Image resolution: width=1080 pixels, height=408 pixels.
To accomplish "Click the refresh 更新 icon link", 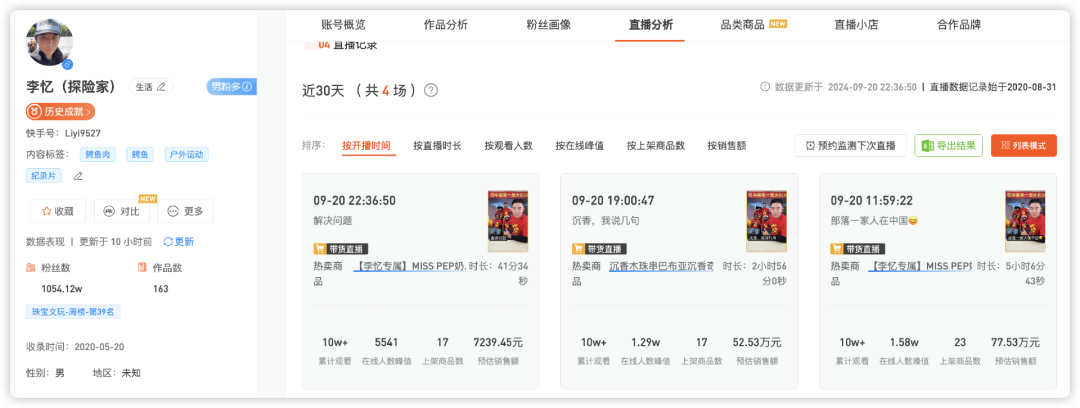I will pyautogui.click(x=179, y=242).
